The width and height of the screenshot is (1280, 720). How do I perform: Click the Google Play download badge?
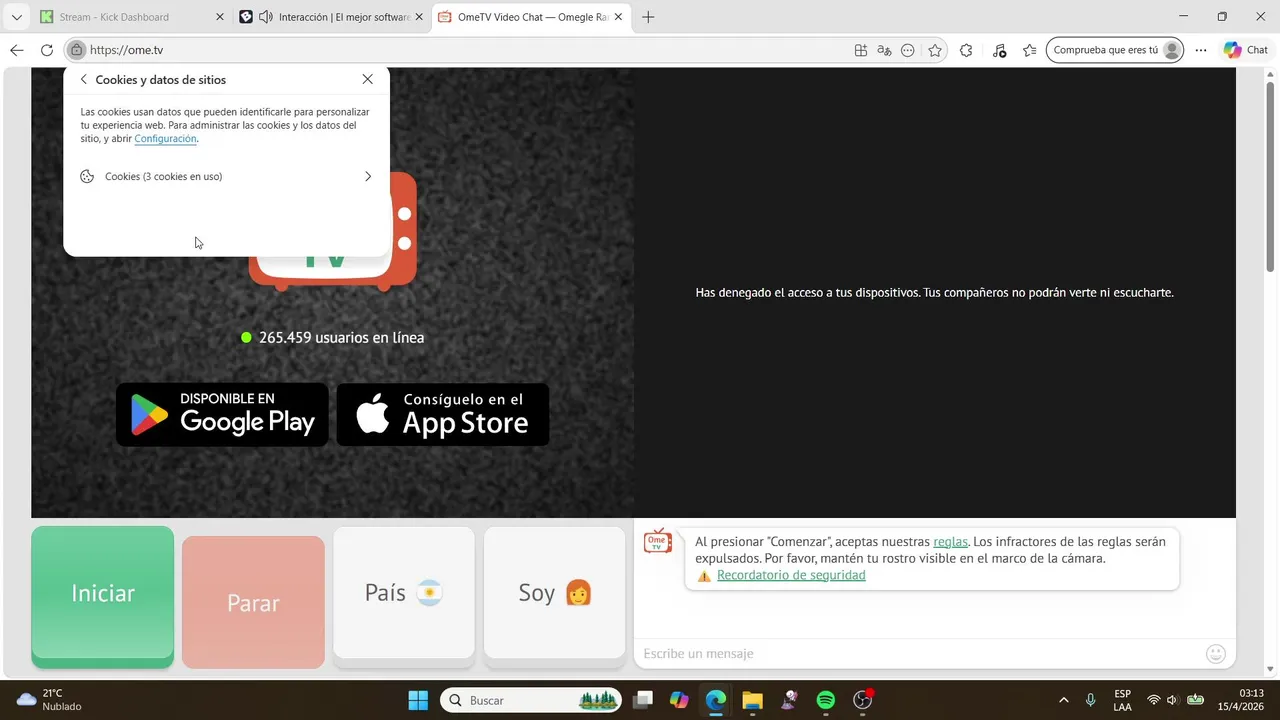pyautogui.click(x=222, y=414)
